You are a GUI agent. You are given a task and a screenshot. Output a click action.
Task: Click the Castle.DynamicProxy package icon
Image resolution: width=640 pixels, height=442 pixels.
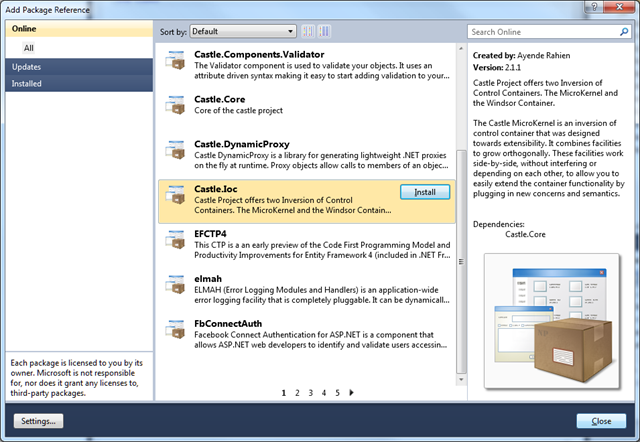coord(175,150)
